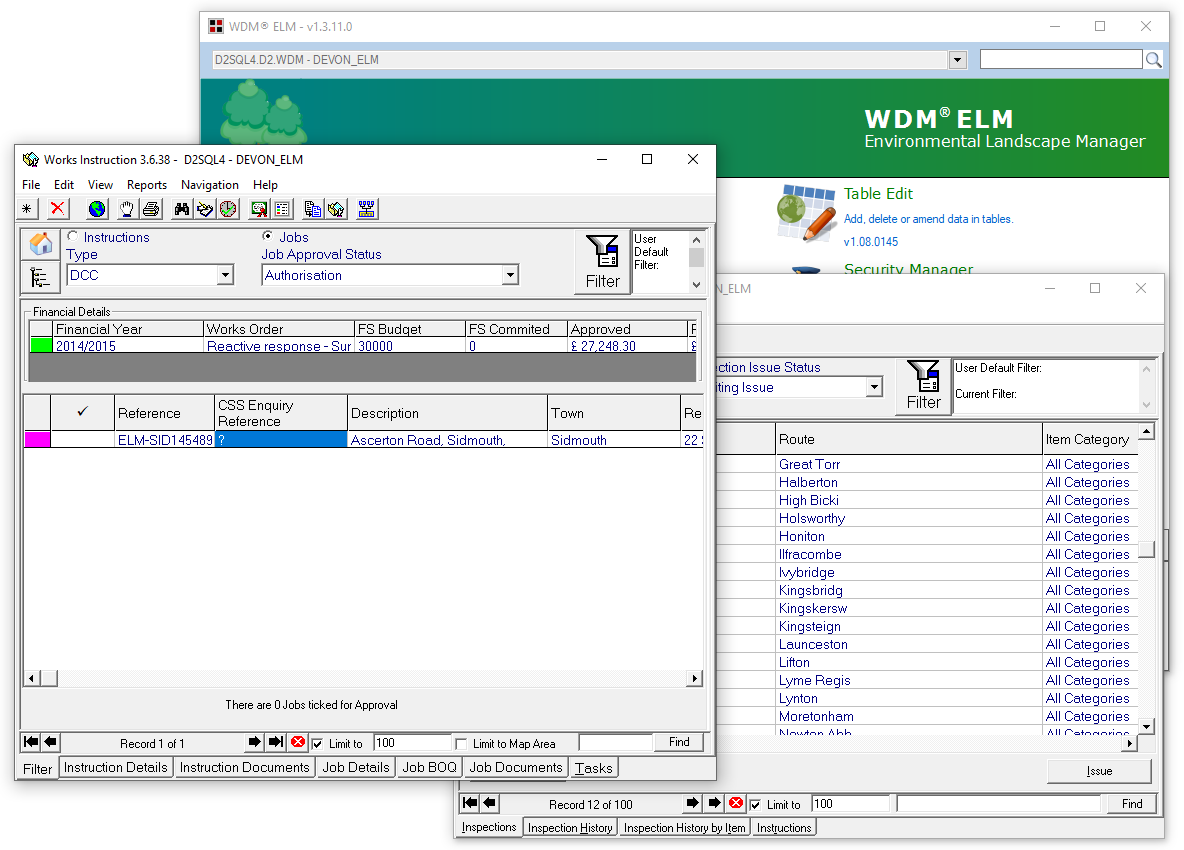Open the Table Edit link

878,194
